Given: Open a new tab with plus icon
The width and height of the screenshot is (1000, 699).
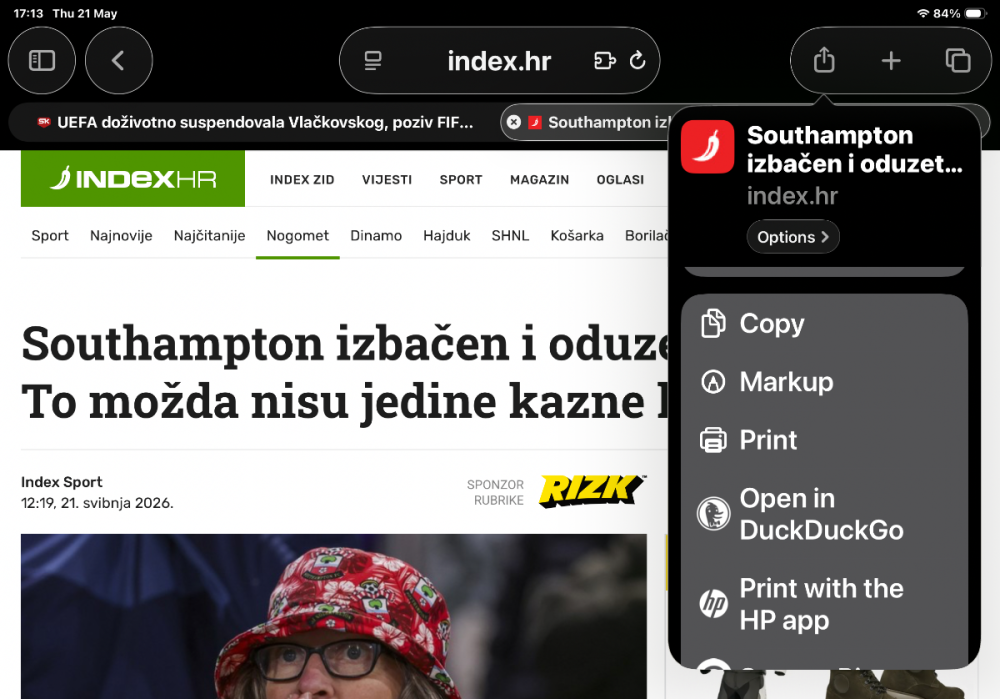Looking at the screenshot, I should pos(891,61).
